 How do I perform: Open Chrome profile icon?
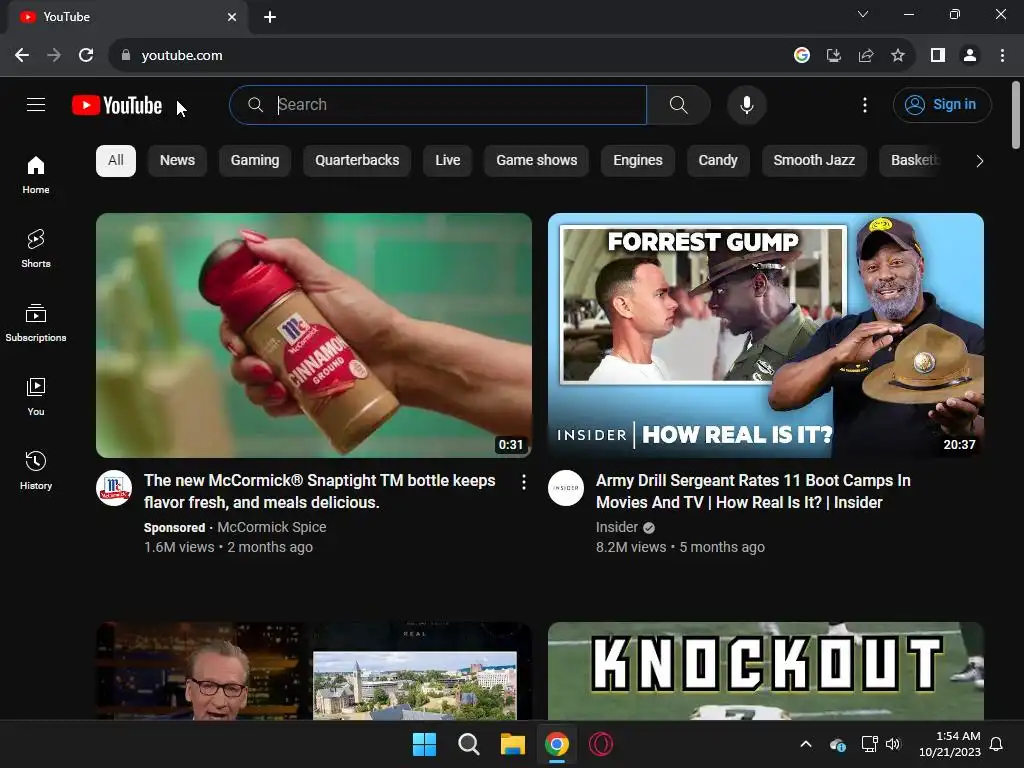[970, 55]
